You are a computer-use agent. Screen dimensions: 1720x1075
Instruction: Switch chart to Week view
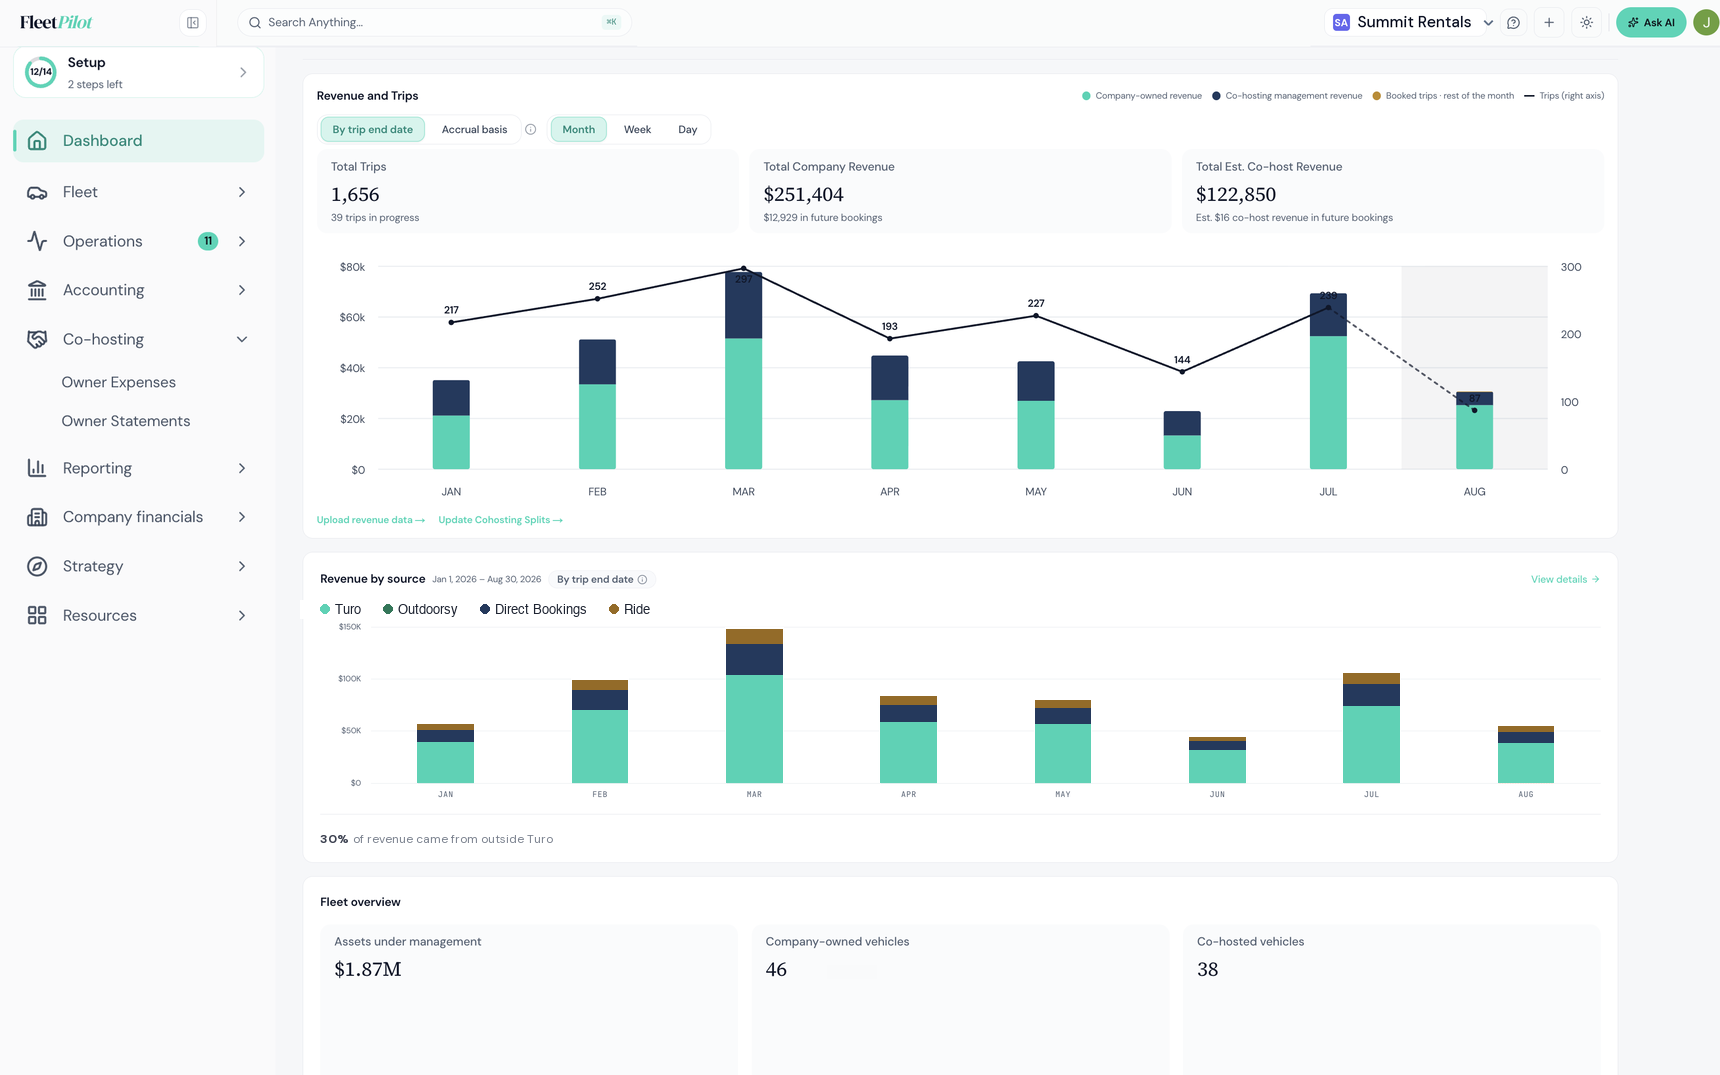click(637, 129)
